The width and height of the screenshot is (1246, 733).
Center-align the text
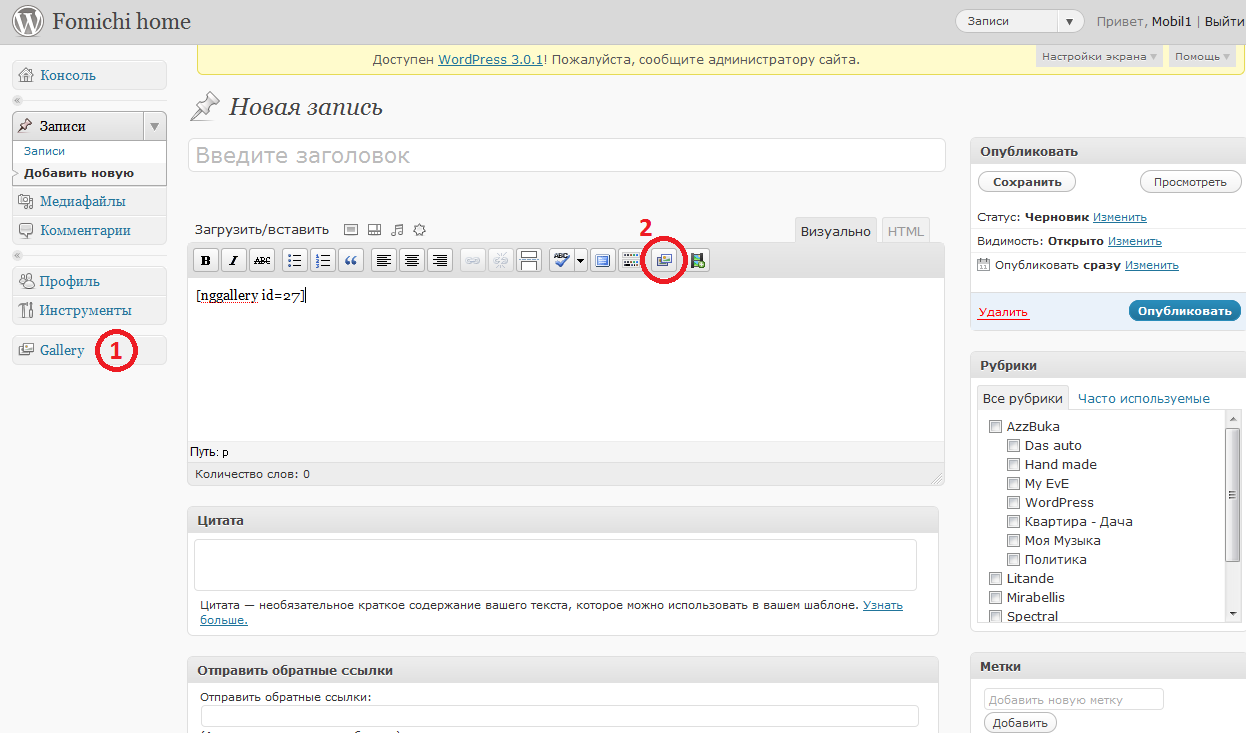pyautogui.click(x=412, y=260)
